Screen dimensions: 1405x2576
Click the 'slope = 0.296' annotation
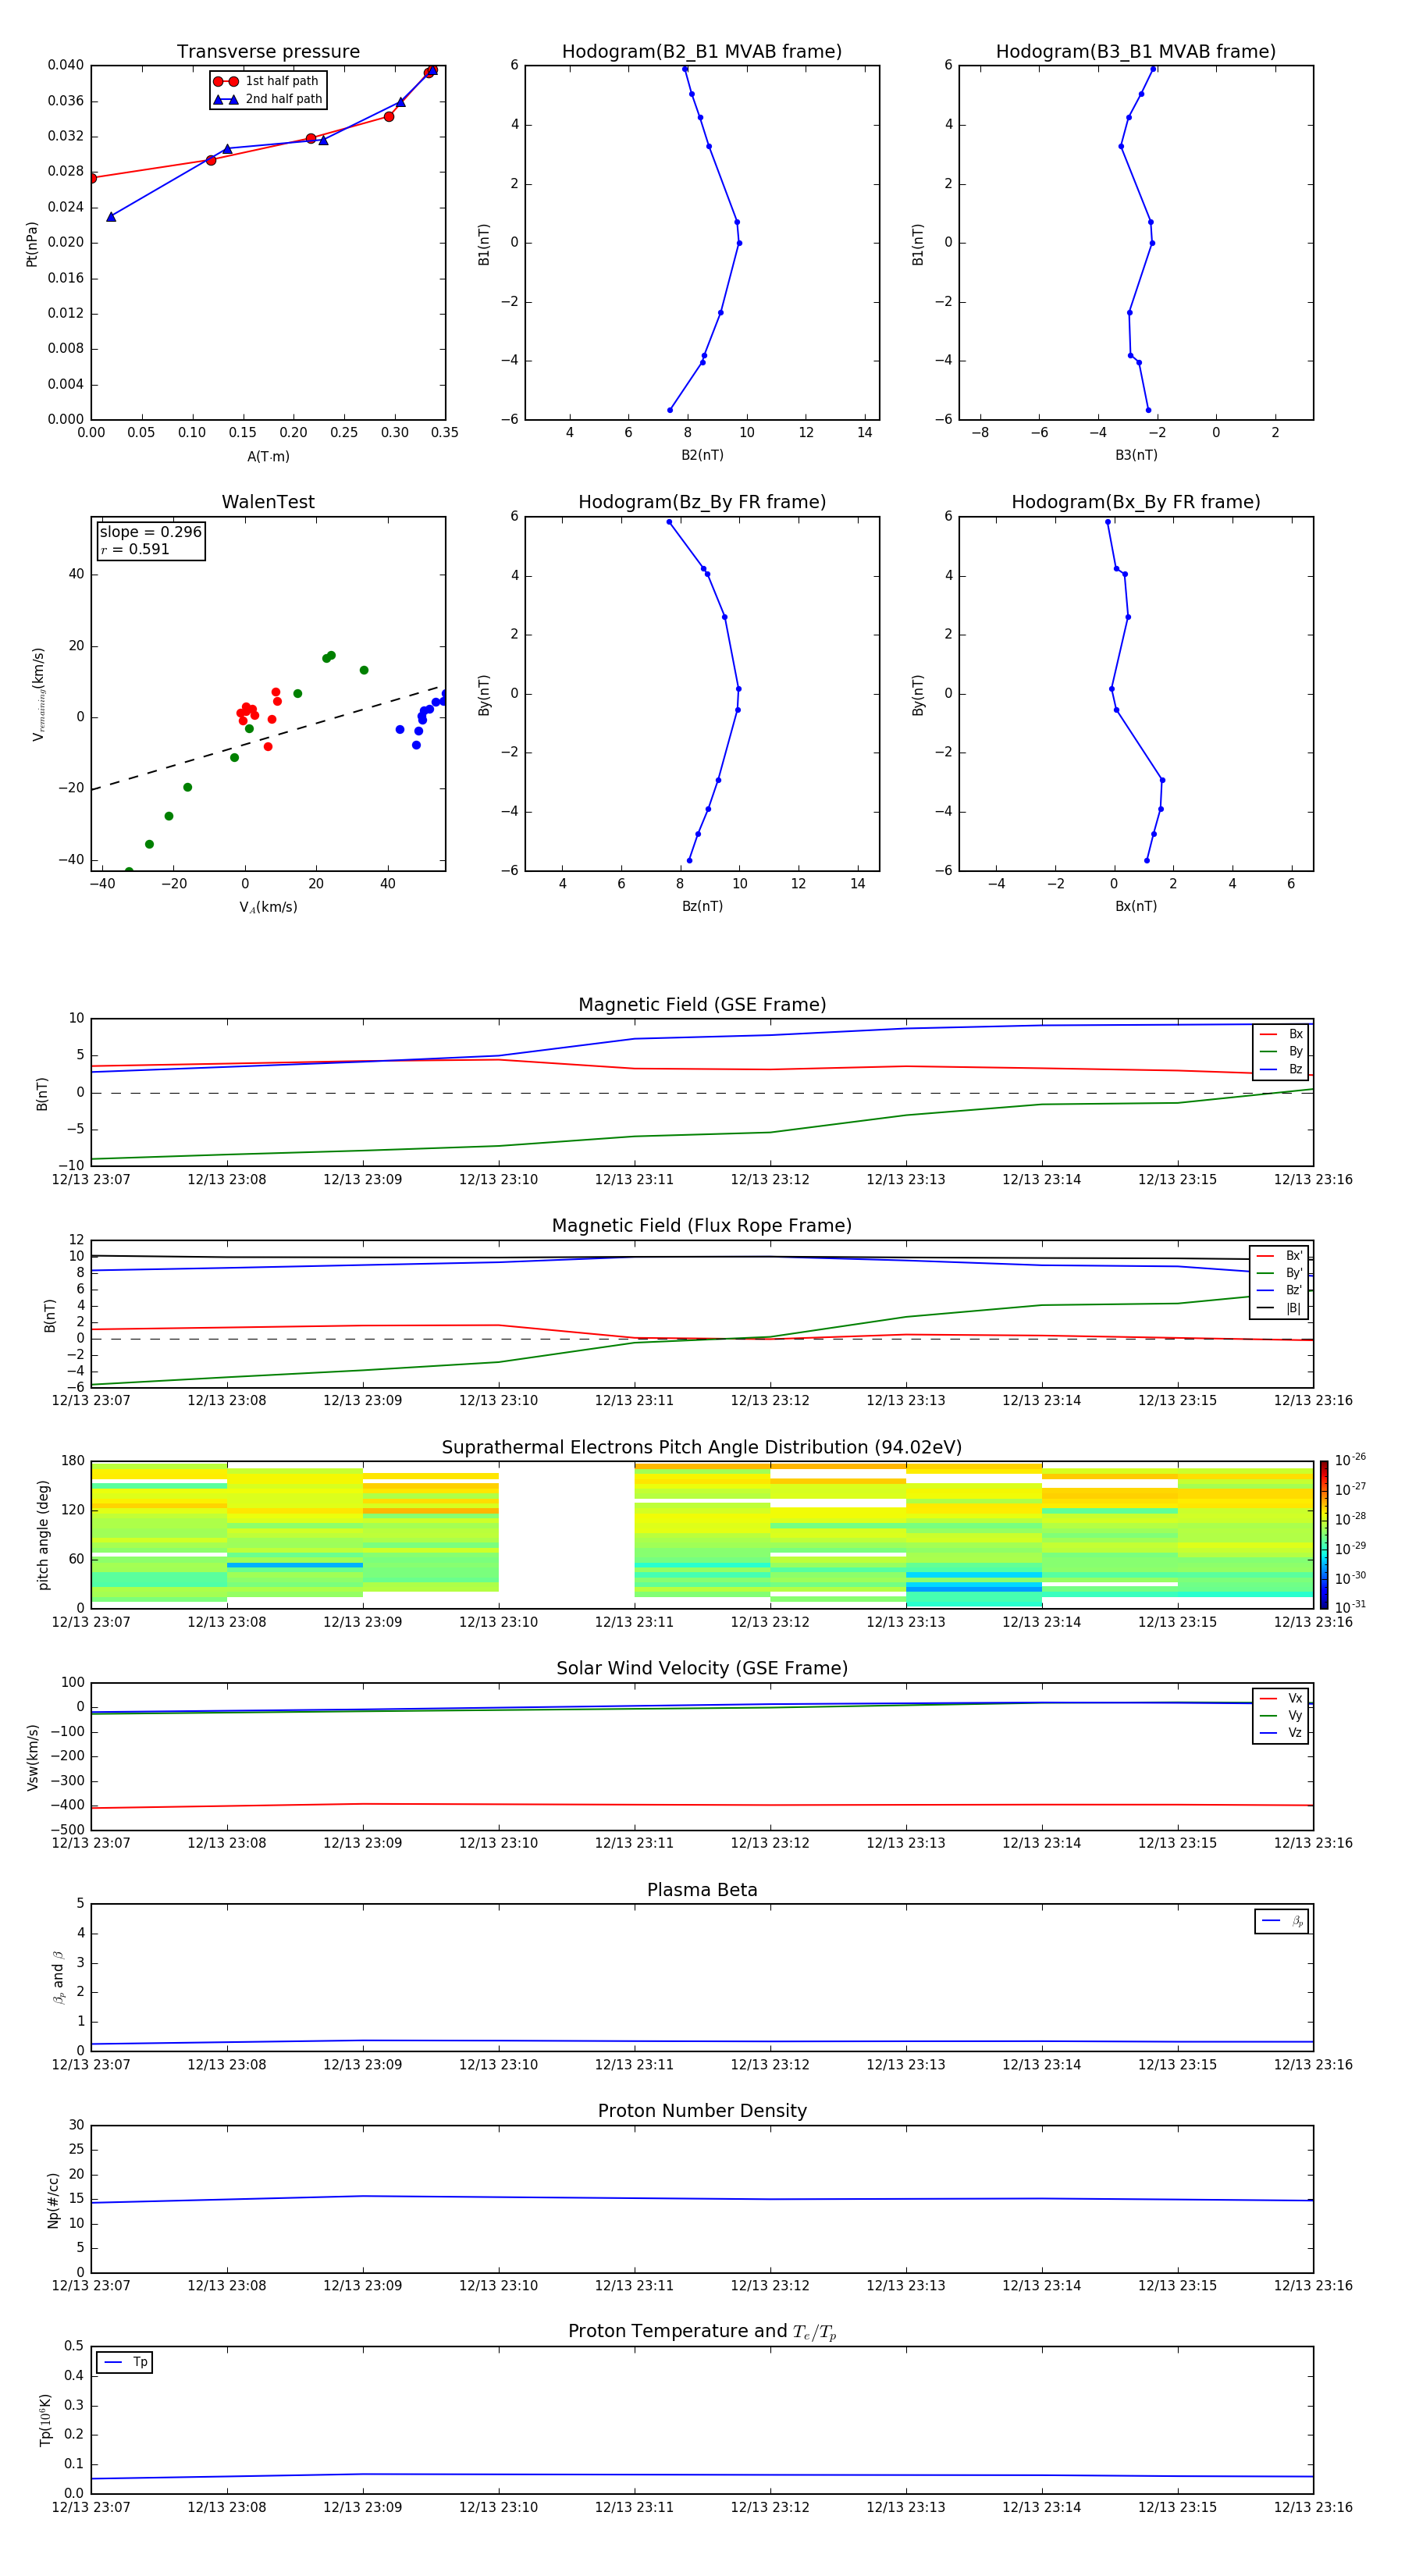(151, 532)
